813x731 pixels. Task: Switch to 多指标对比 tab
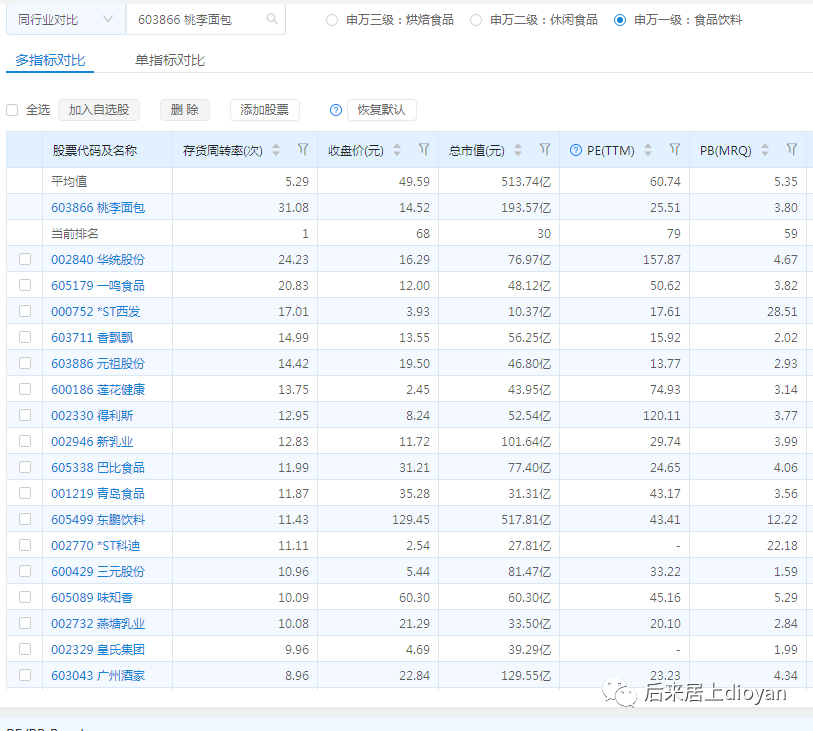coord(50,60)
